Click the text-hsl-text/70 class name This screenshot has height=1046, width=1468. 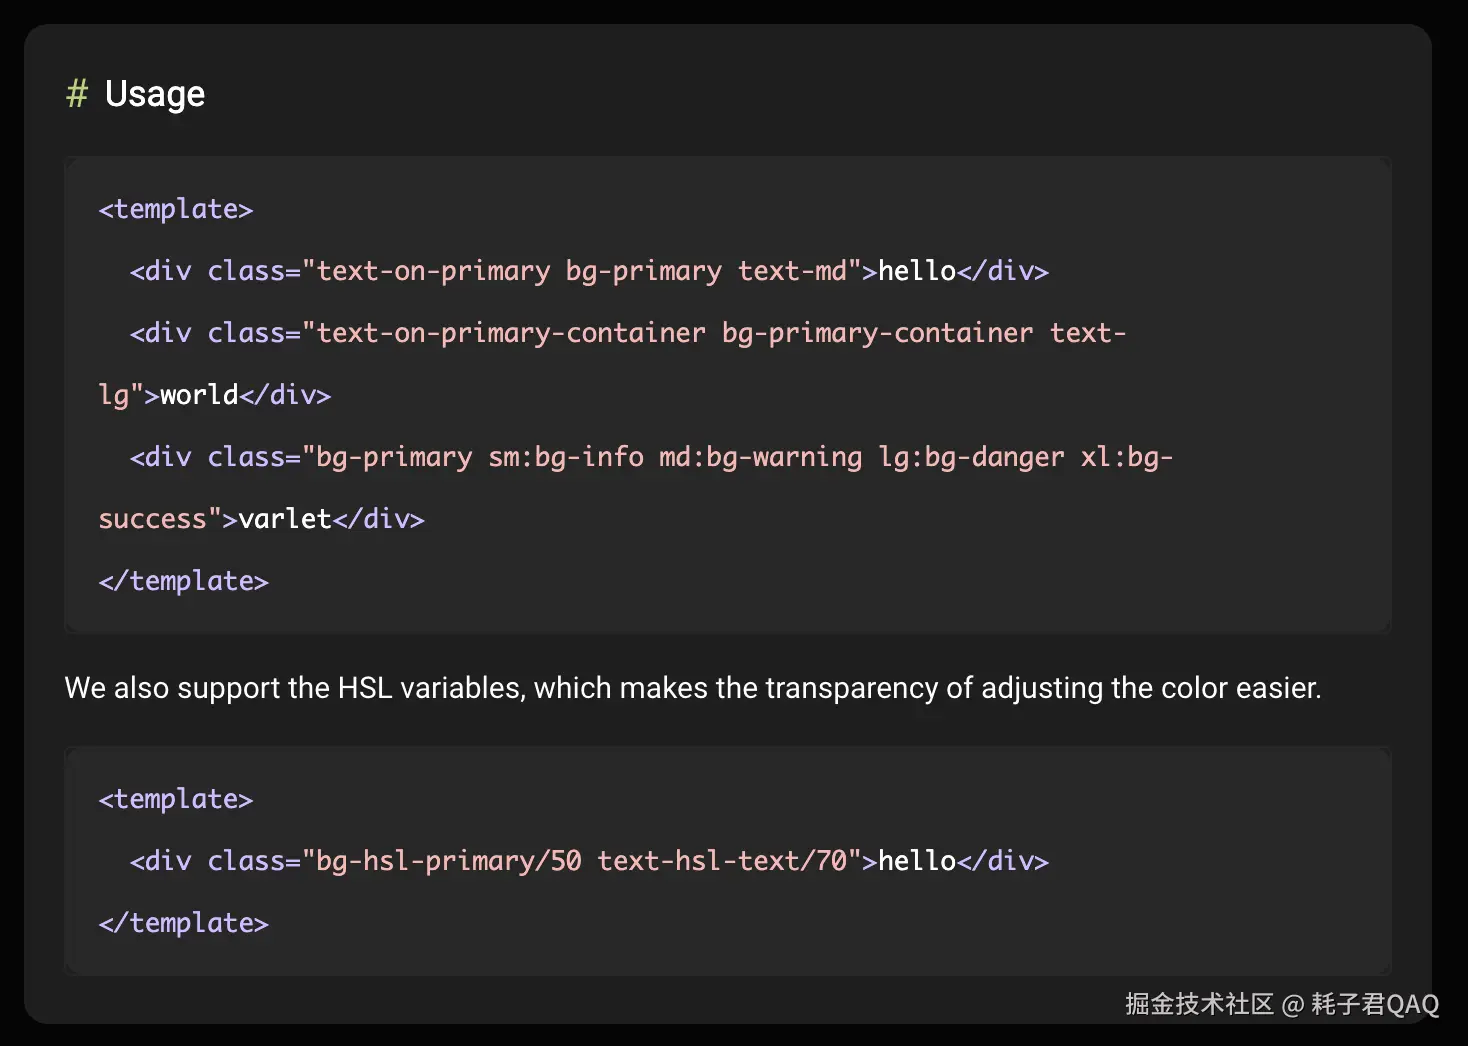[x=722, y=861]
